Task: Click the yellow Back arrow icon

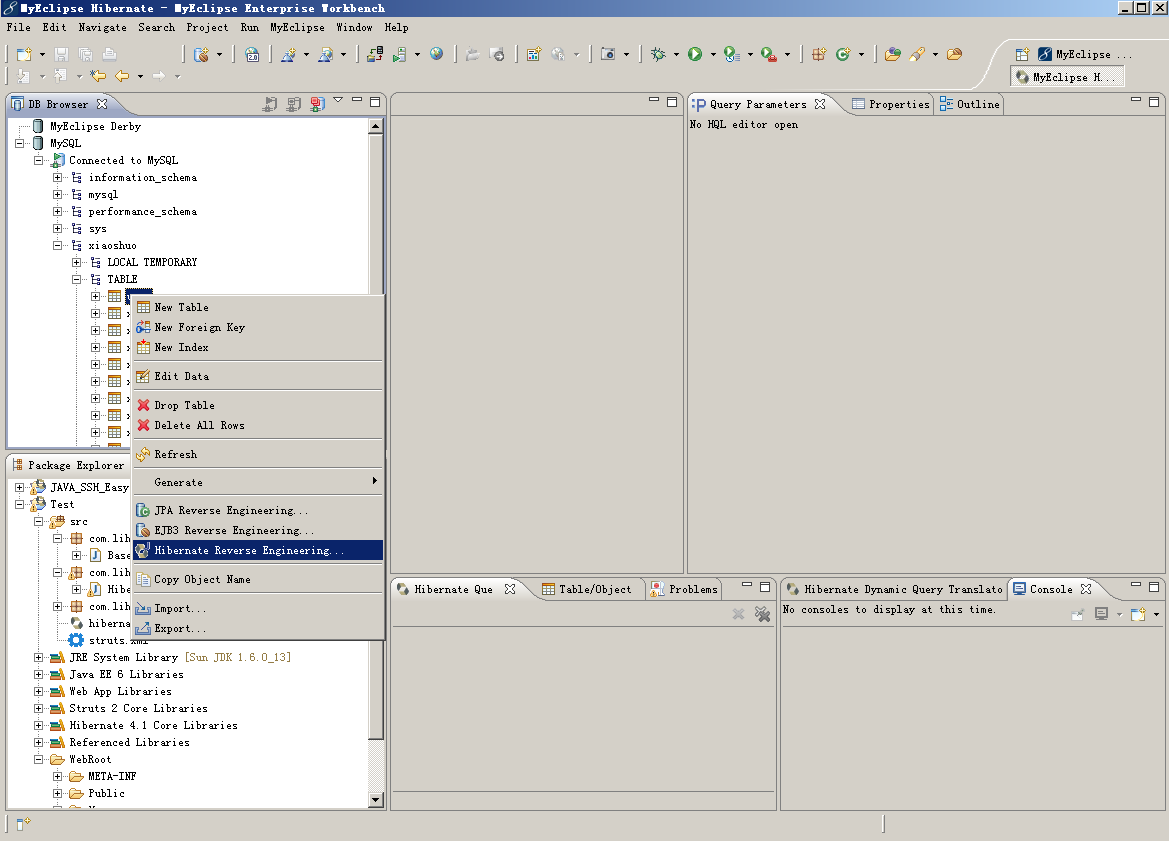Action: 122,76
